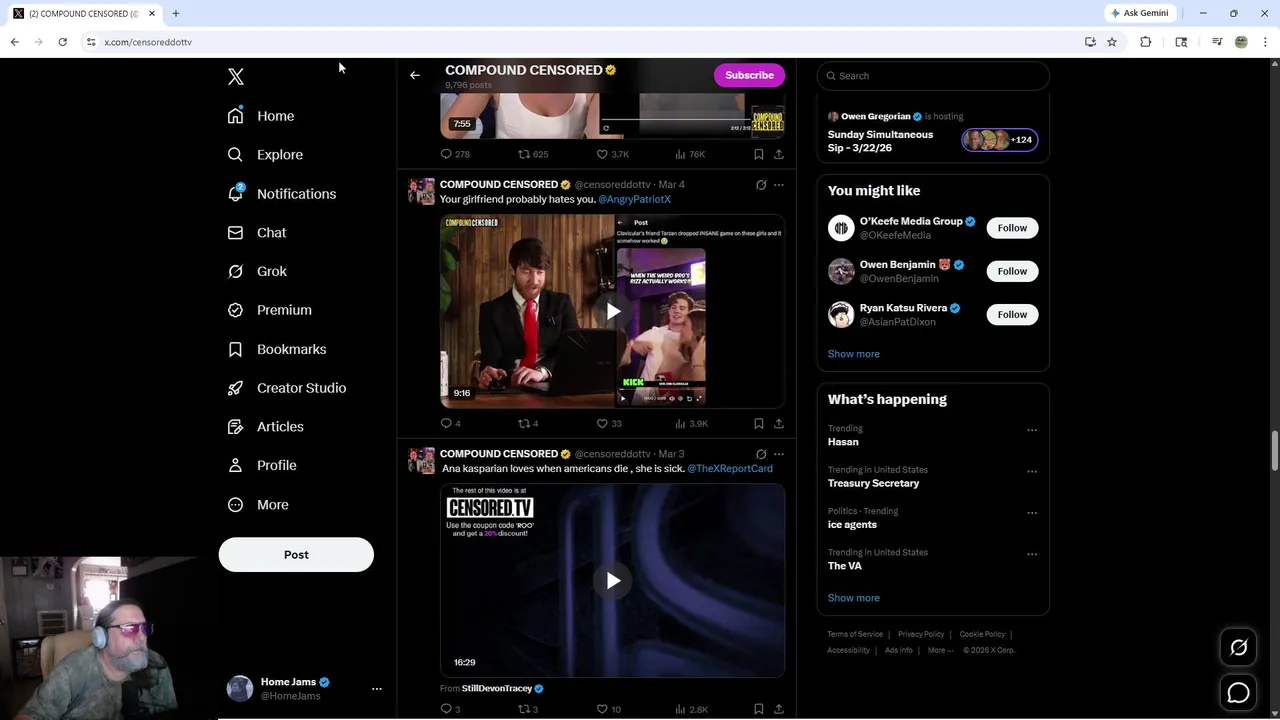Subscribe to COMPOUND CENSORED
Viewport: 1280px width, 720px height.
[x=749, y=75]
